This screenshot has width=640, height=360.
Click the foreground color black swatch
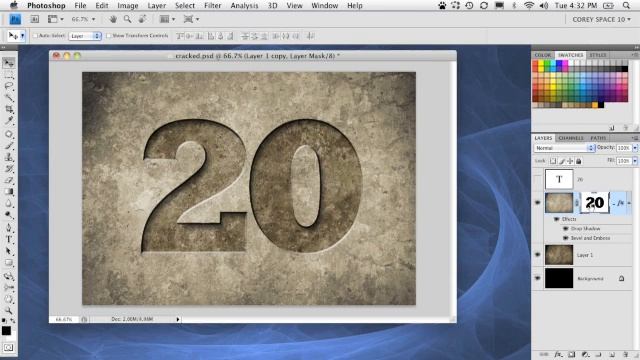click(6, 331)
